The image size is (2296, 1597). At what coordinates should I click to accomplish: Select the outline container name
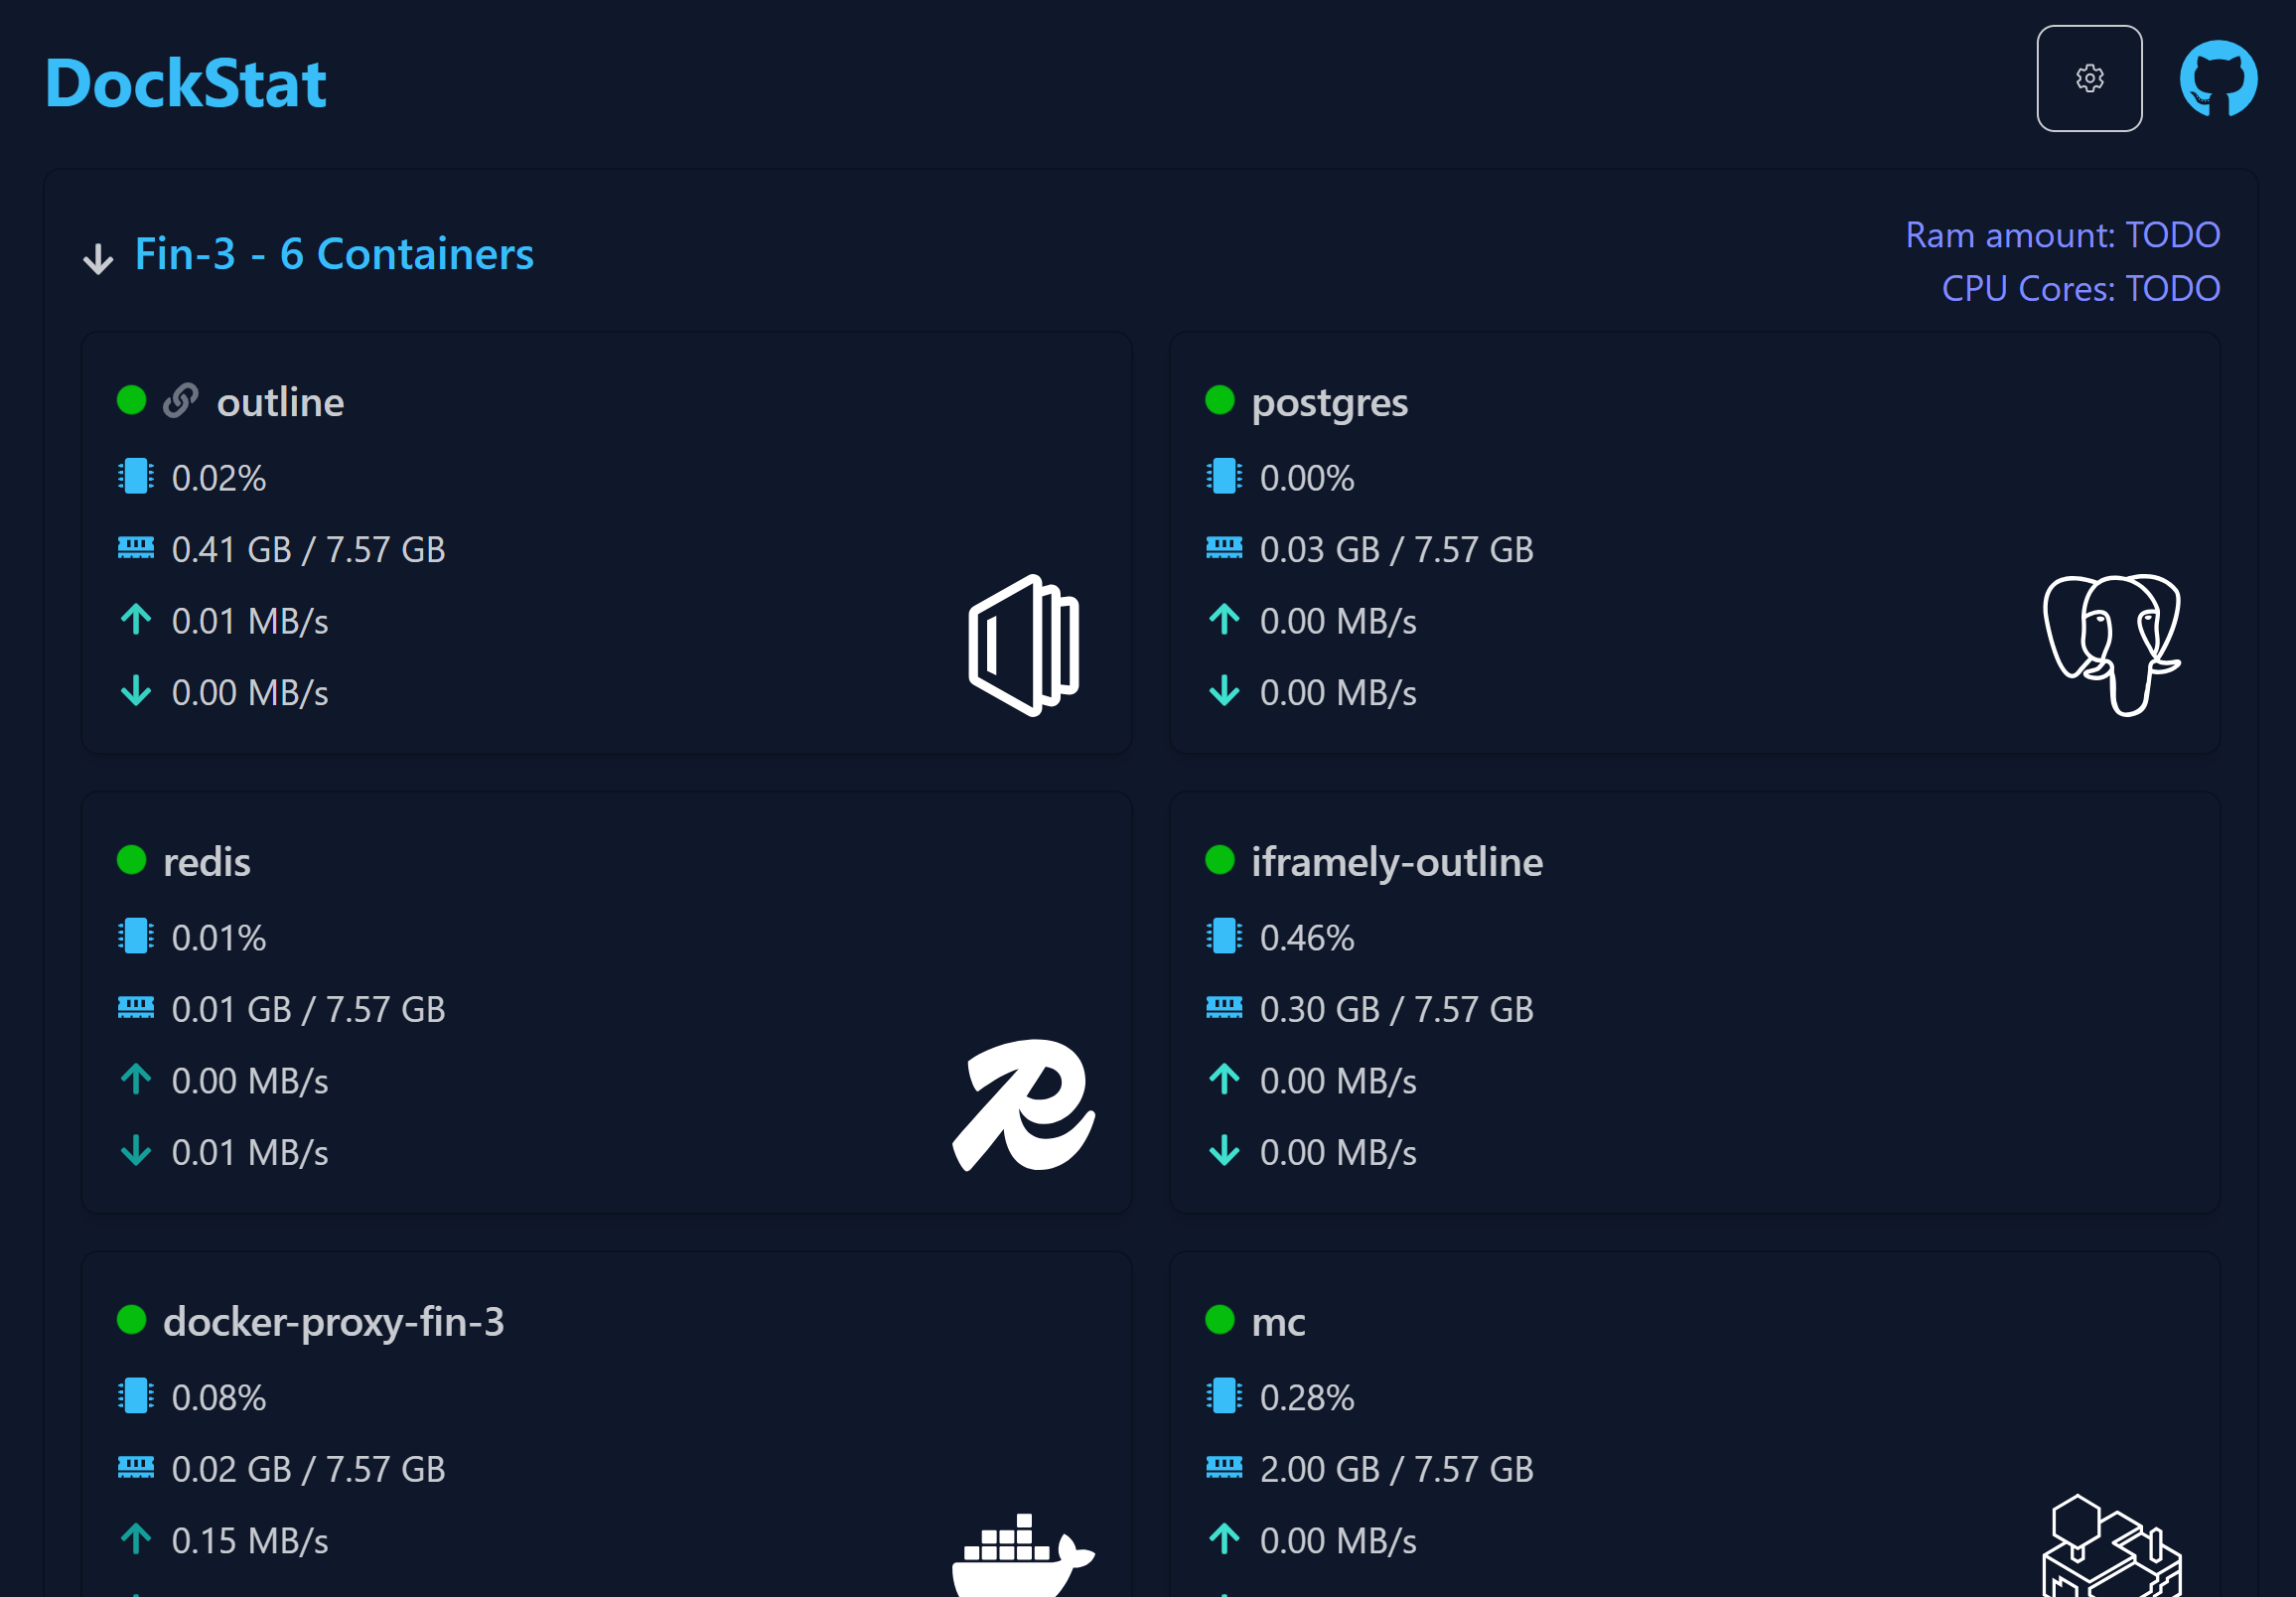tap(281, 402)
